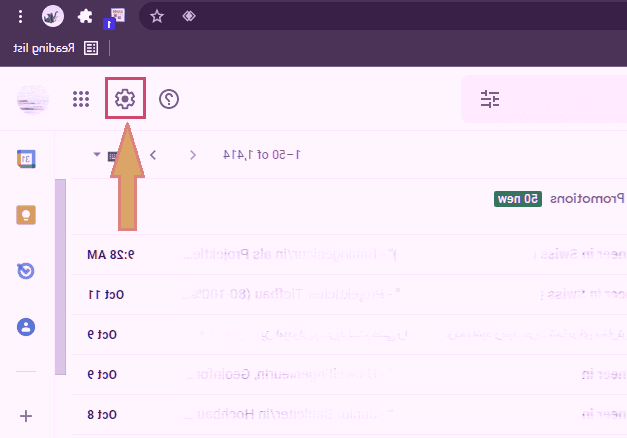This screenshot has height=438, width=627.
Task: Open Chrome Extensions puzzle icon
Action: click(85, 16)
